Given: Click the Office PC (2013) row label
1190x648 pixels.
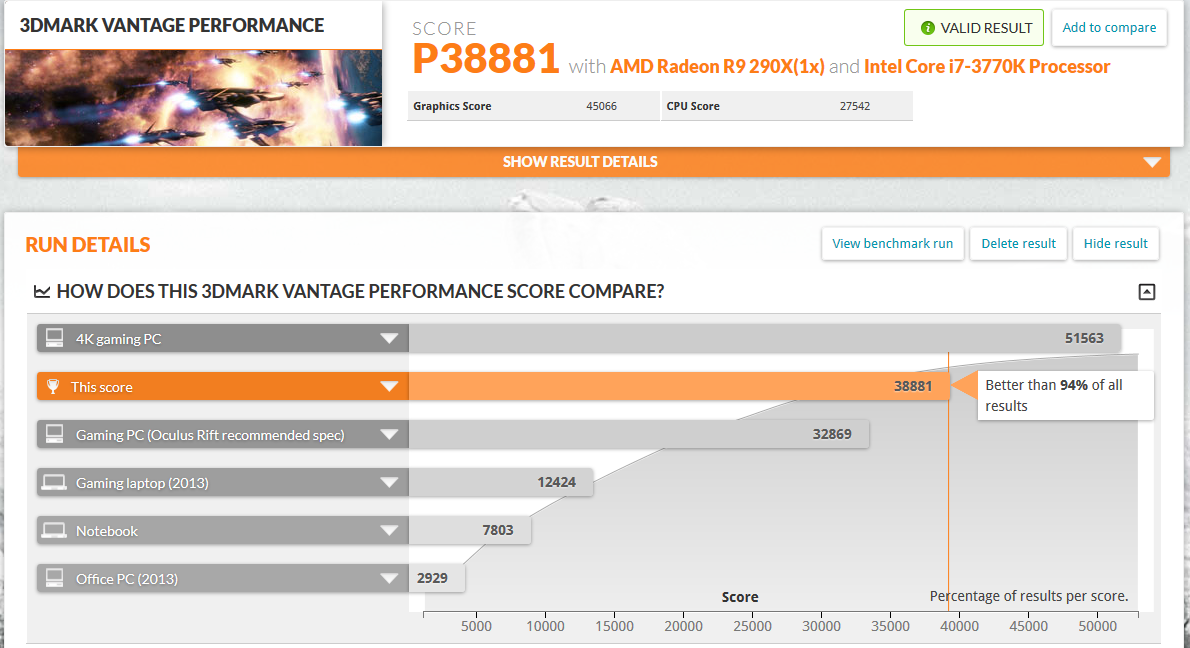Looking at the screenshot, I should (x=127, y=579).
